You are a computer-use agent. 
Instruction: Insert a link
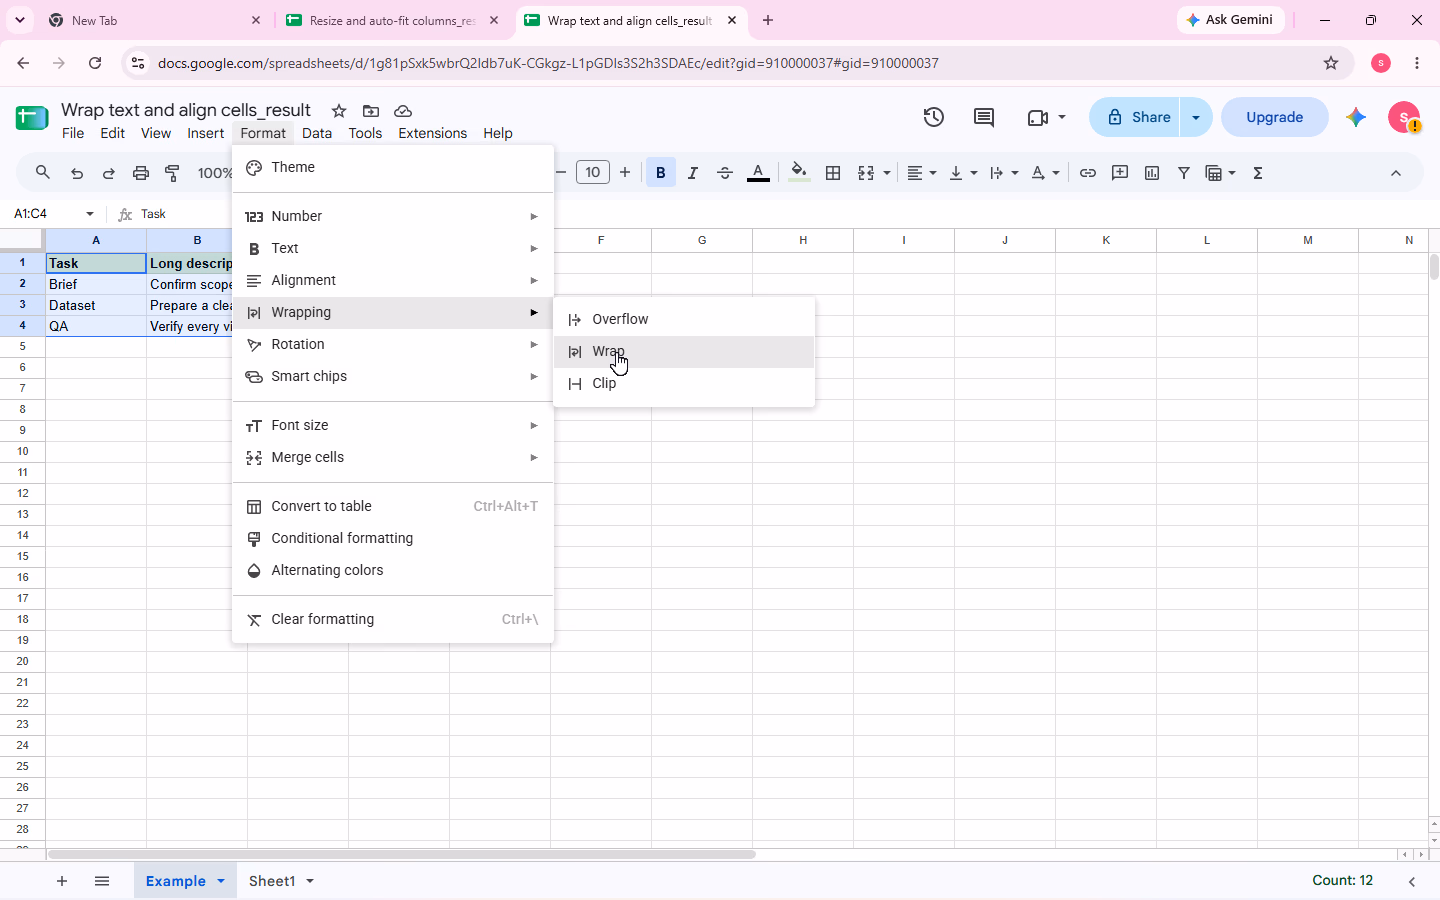click(x=1088, y=173)
